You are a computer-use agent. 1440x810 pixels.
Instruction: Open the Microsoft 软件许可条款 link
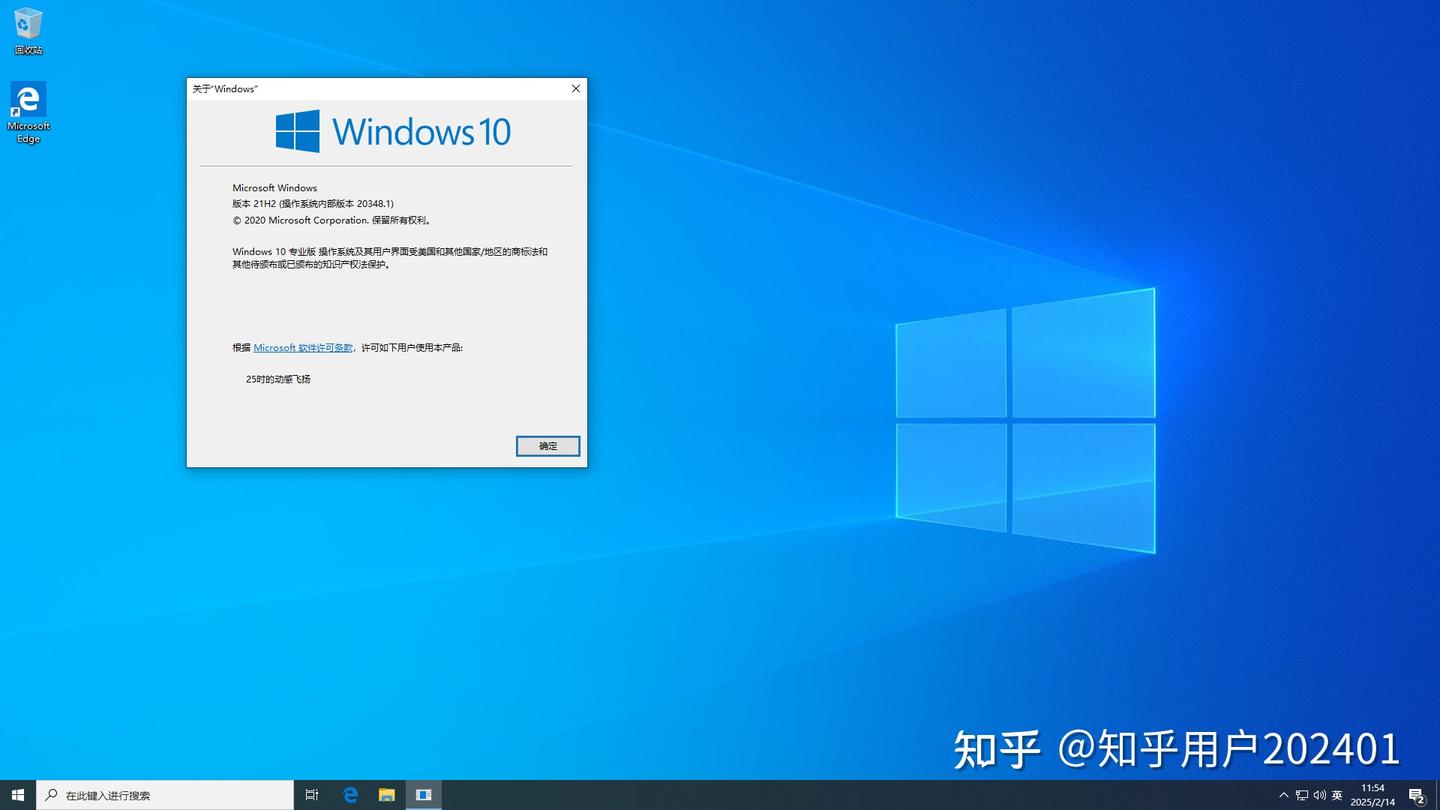tap(302, 347)
